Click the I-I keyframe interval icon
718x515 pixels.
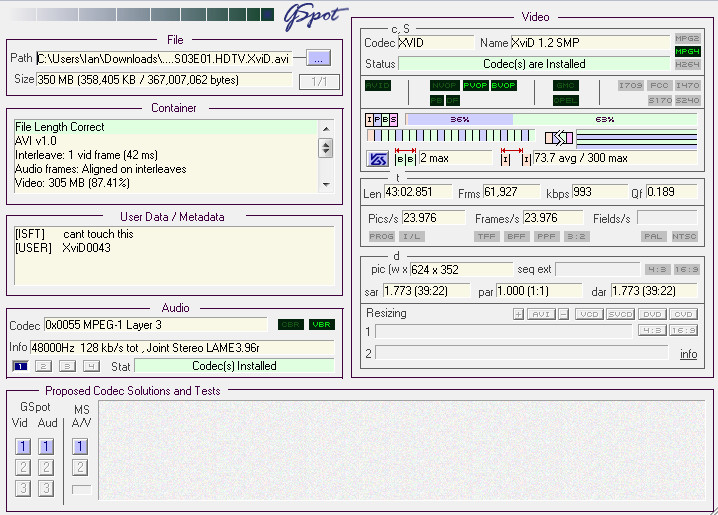point(516,157)
